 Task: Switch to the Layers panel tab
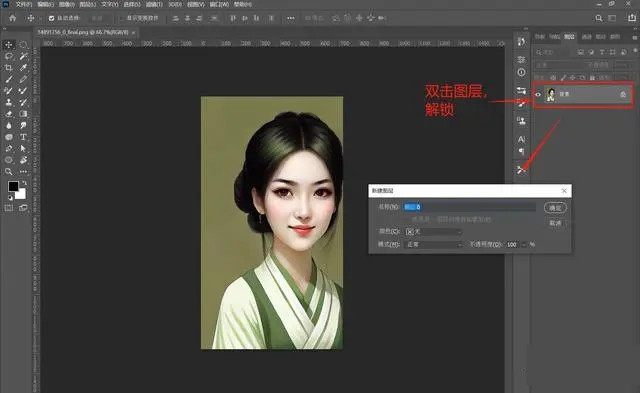coord(569,36)
